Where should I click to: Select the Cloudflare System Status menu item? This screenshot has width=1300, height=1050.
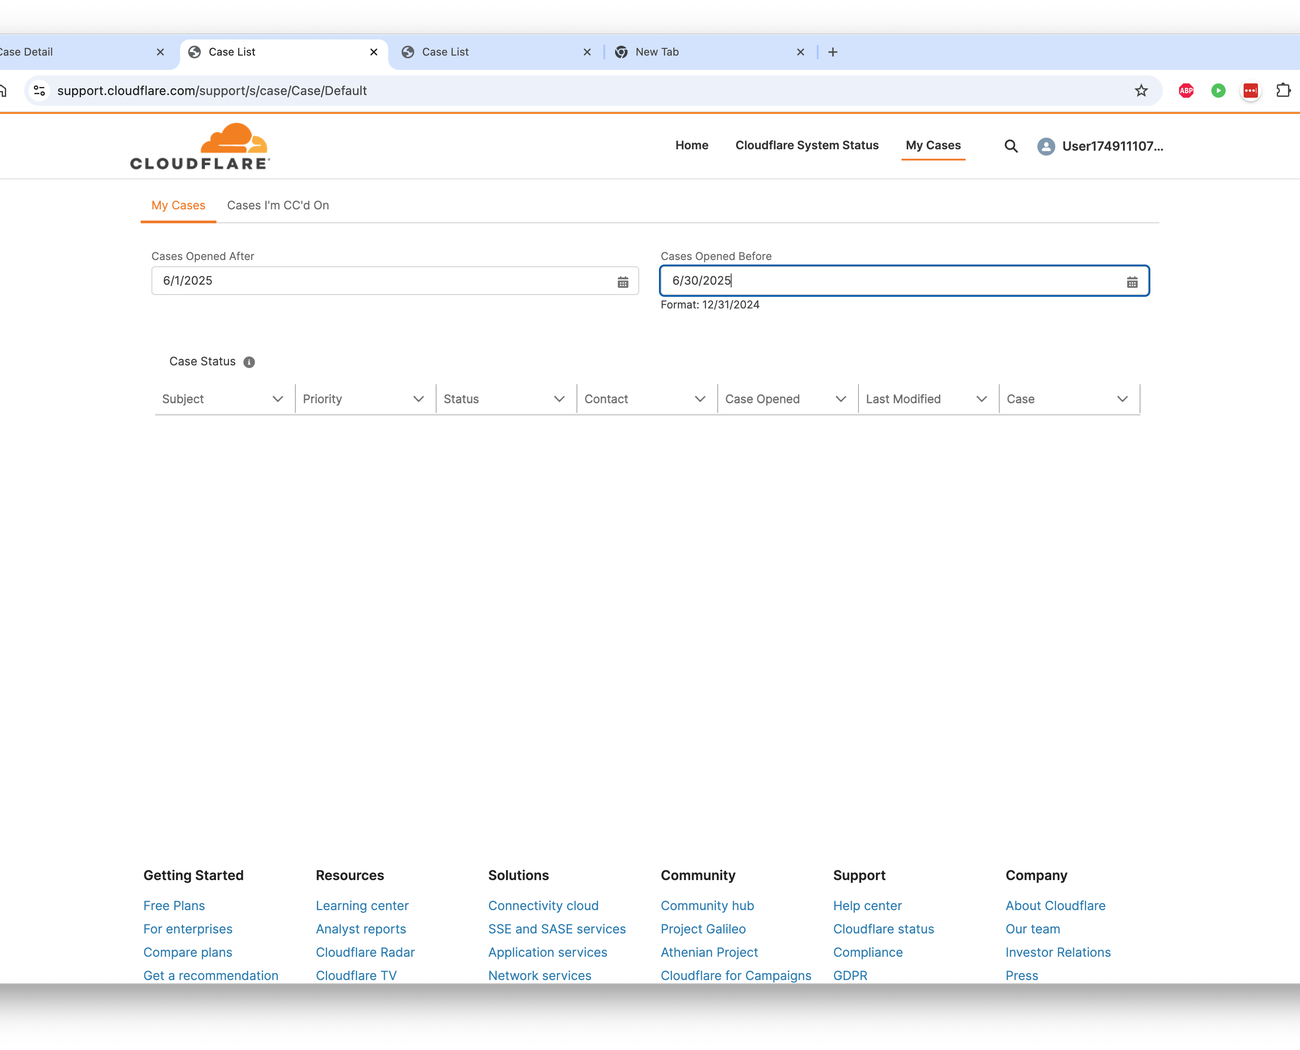pyautogui.click(x=807, y=145)
